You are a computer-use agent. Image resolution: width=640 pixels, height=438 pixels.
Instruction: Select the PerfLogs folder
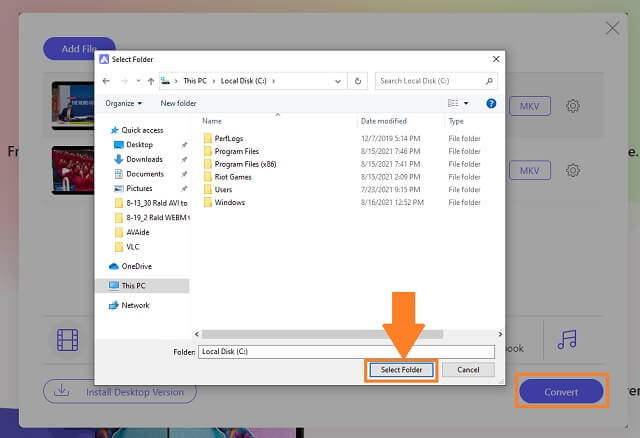click(x=223, y=138)
